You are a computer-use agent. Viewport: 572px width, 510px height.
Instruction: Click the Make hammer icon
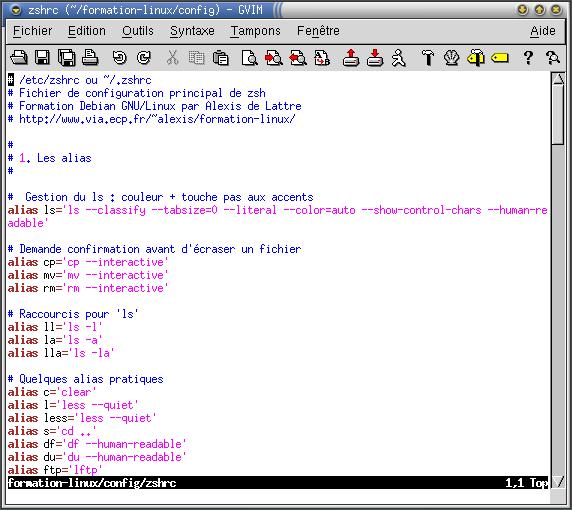(x=428, y=58)
